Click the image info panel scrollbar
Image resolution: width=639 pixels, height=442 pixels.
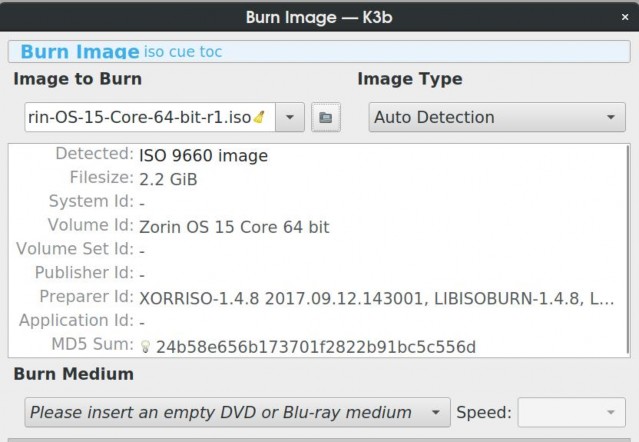(628, 250)
